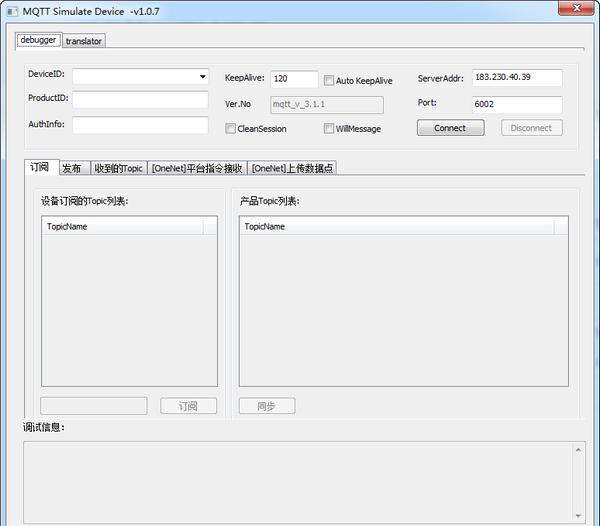Switch to the debugger tab
Screen dimensions: 600x526
(38, 40)
